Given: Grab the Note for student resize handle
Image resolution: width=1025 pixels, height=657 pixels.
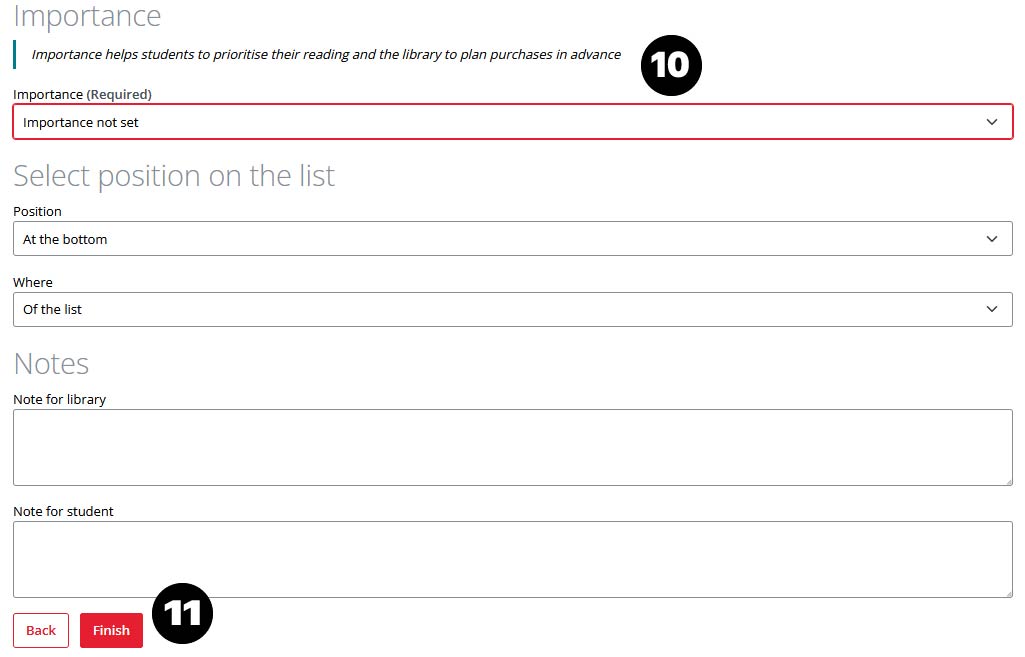Looking at the screenshot, I should coord(1007,592).
